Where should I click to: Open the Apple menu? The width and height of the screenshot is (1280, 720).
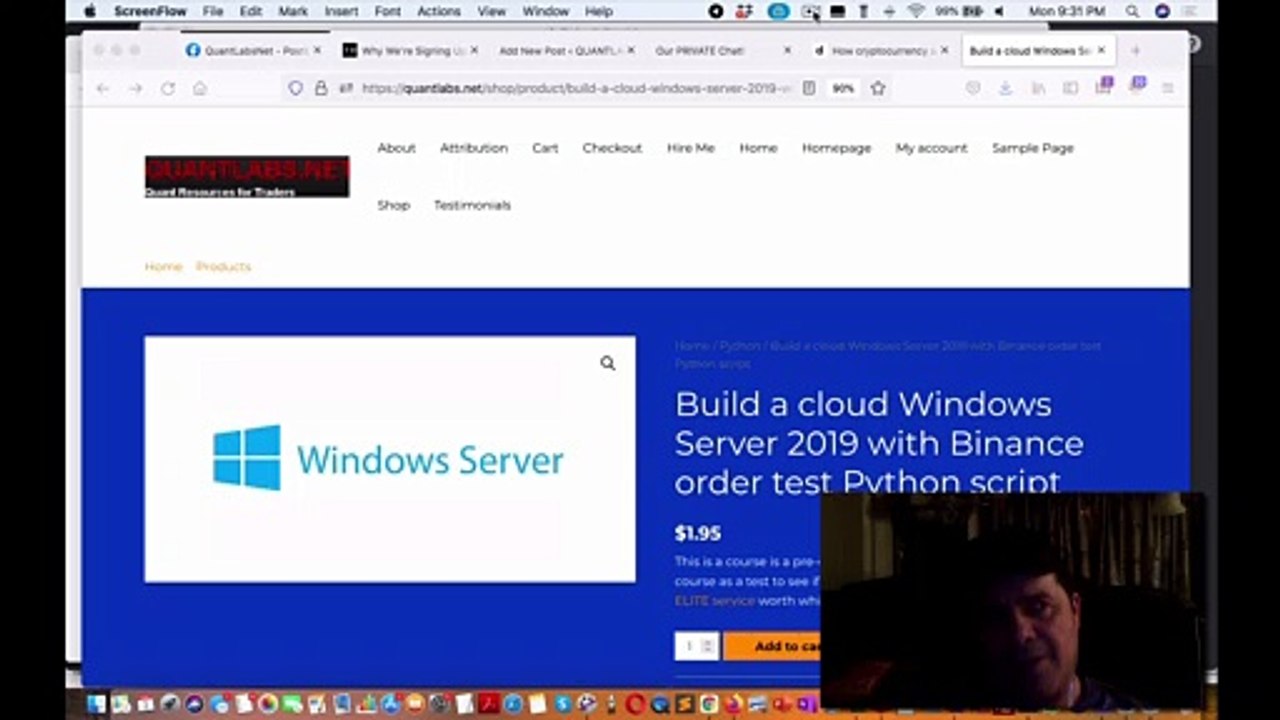pyautogui.click(x=90, y=11)
